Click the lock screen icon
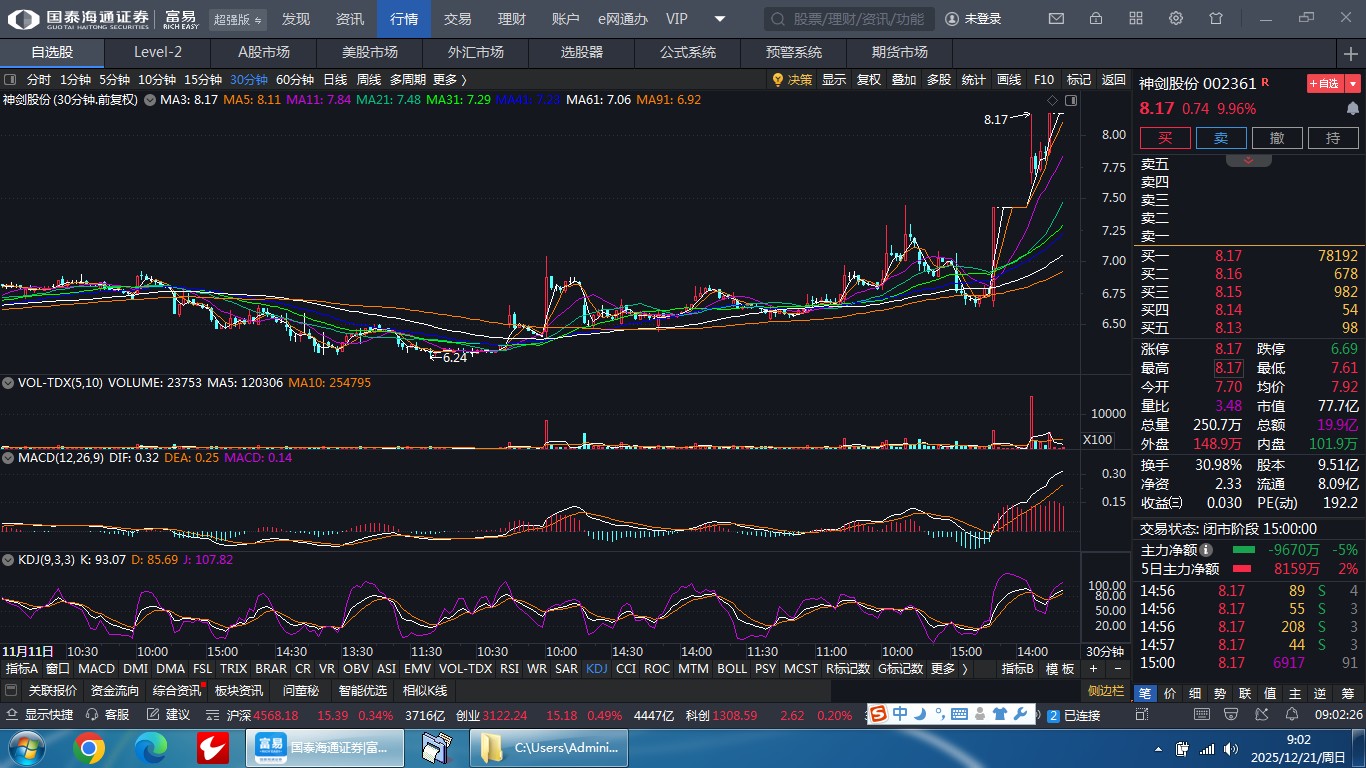1366x768 pixels. (1096, 19)
